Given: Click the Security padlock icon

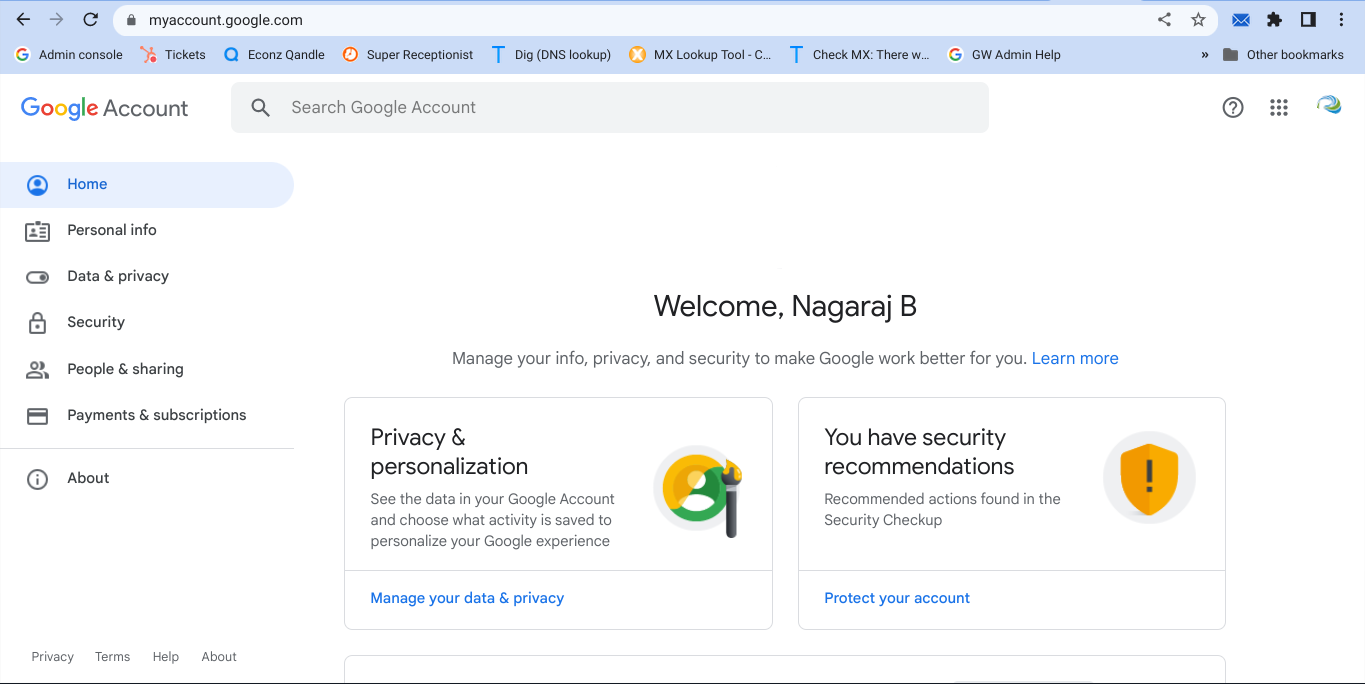Looking at the screenshot, I should click(x=37, y=323).
